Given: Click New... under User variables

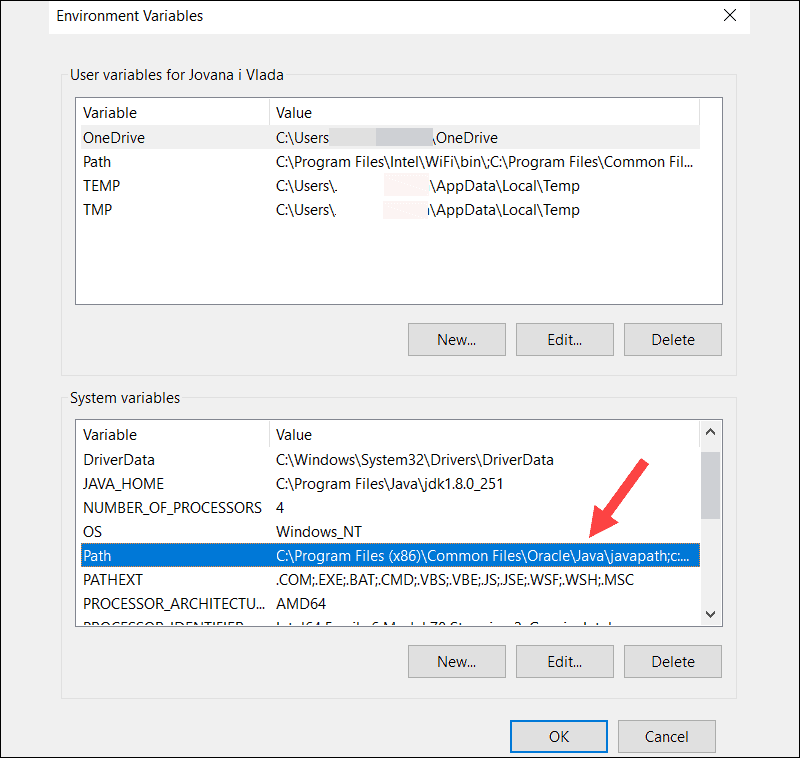Looking at the screenshot, I should (457, 339).
